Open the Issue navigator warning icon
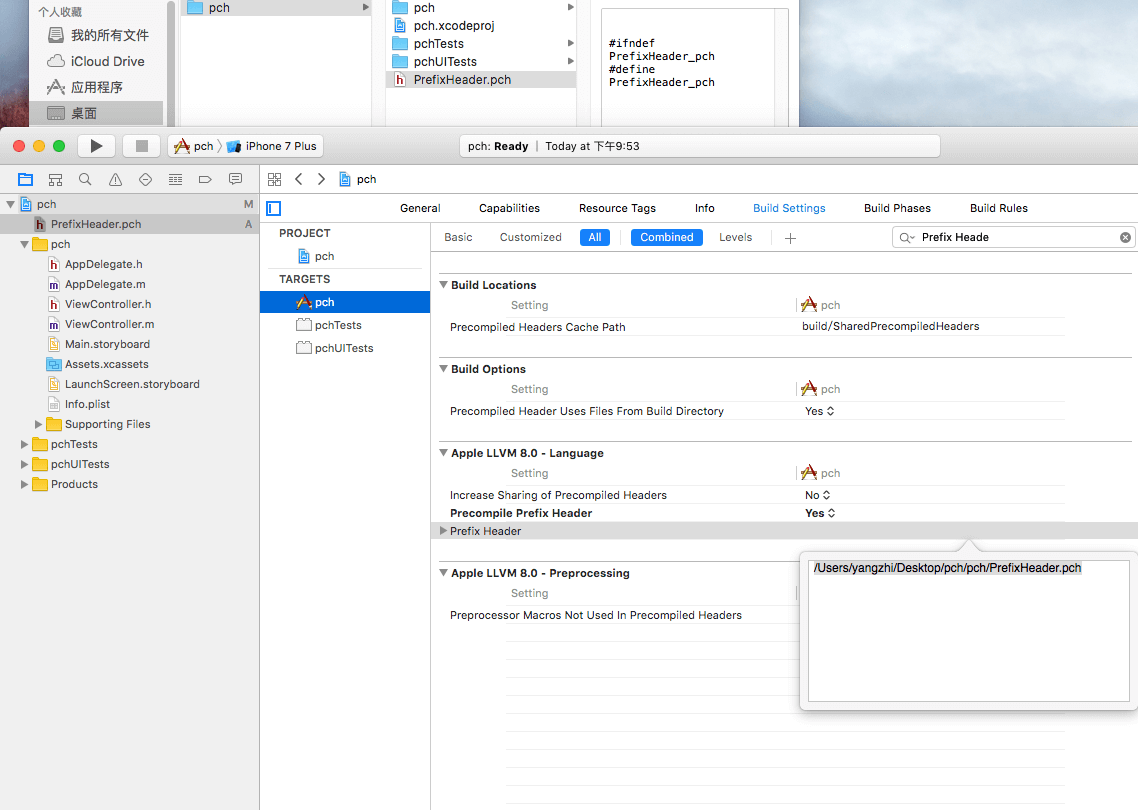The width and height of the screenshot is (1138, 810). (115, 180)
